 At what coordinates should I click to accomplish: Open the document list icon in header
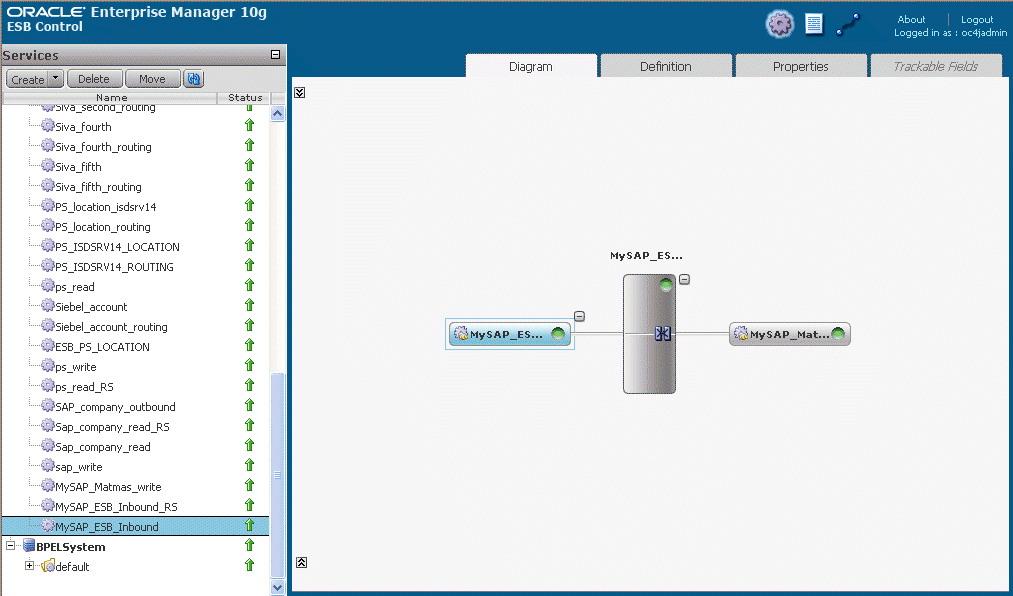[814, 25]
